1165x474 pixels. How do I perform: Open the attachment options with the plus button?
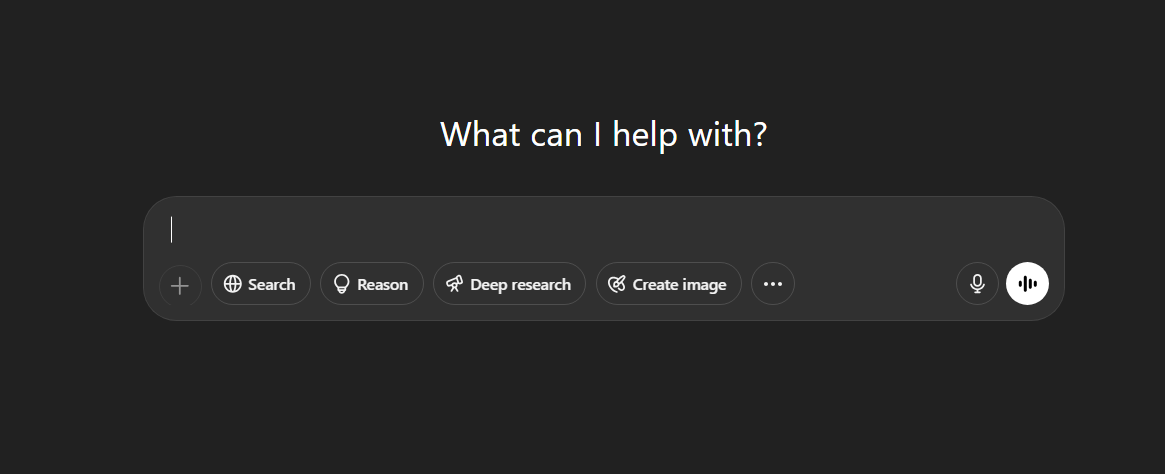pos(180,285)
